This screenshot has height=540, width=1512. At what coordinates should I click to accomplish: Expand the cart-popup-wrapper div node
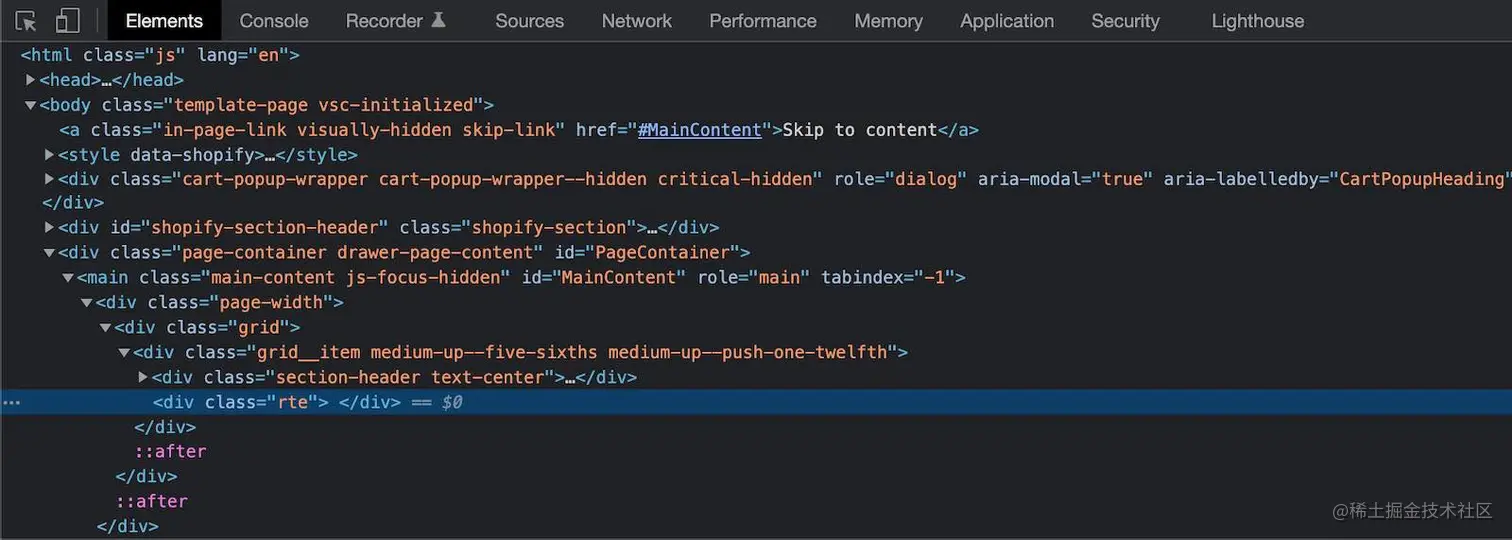[50, 178]
